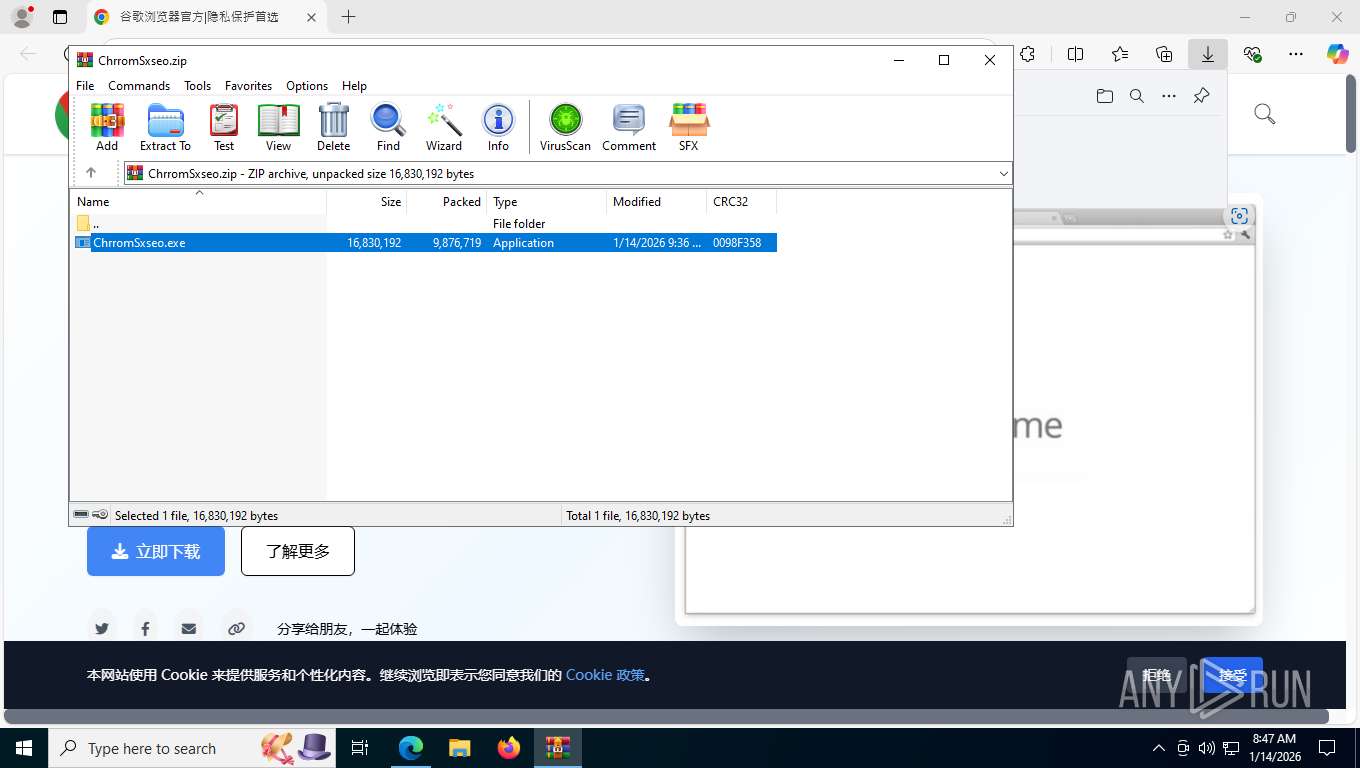Image resolution: width=1360 pixels, height=768 pixels.
Task: Toggle Edge split screen icon
Action: click(1075, 54)
